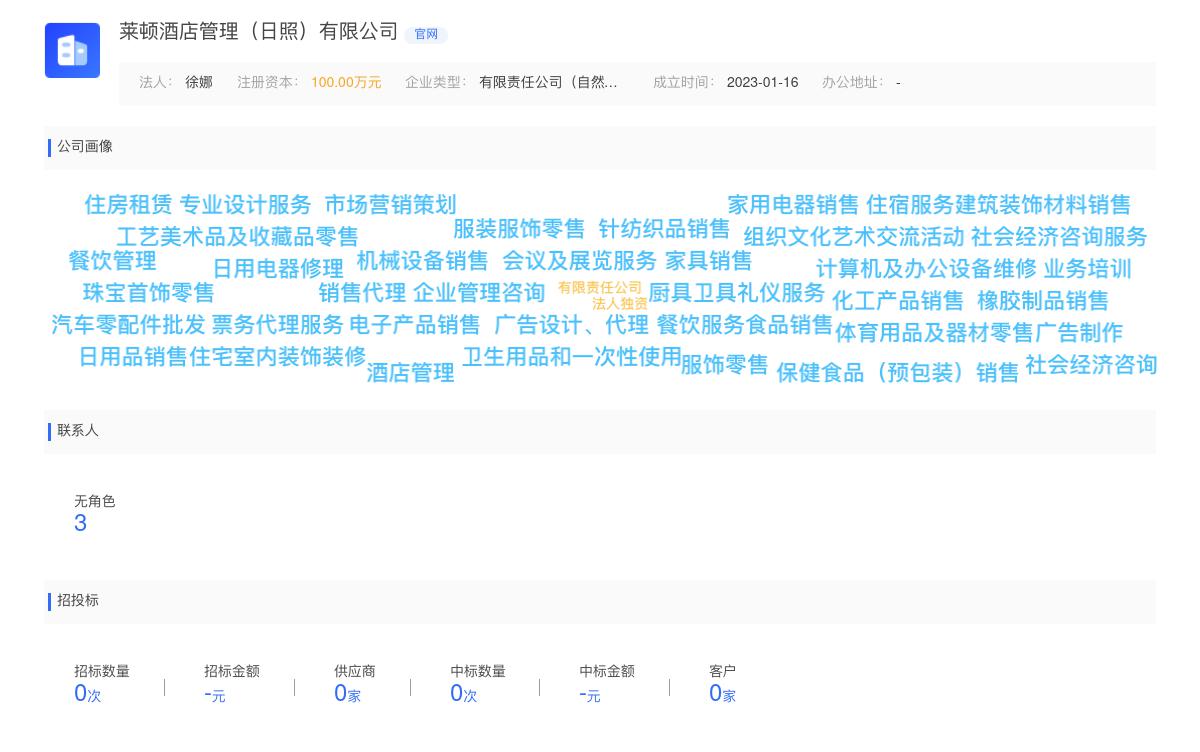Click the 日用品销售 tag
The height and width of the screenshot is (752, 1200).
click(133, 357)
